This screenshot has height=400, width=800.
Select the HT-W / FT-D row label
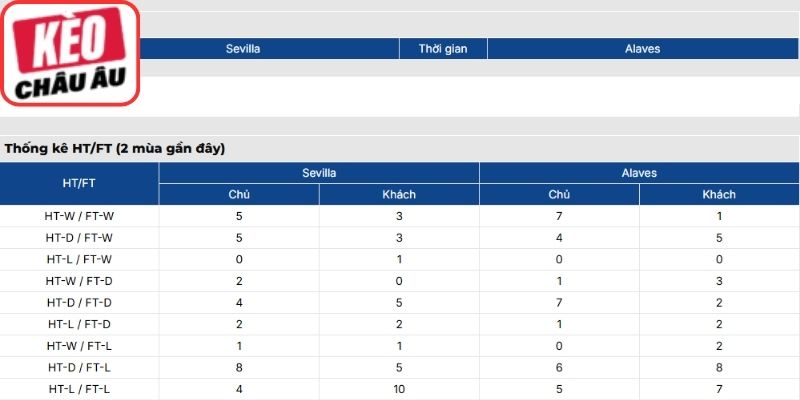79,281
